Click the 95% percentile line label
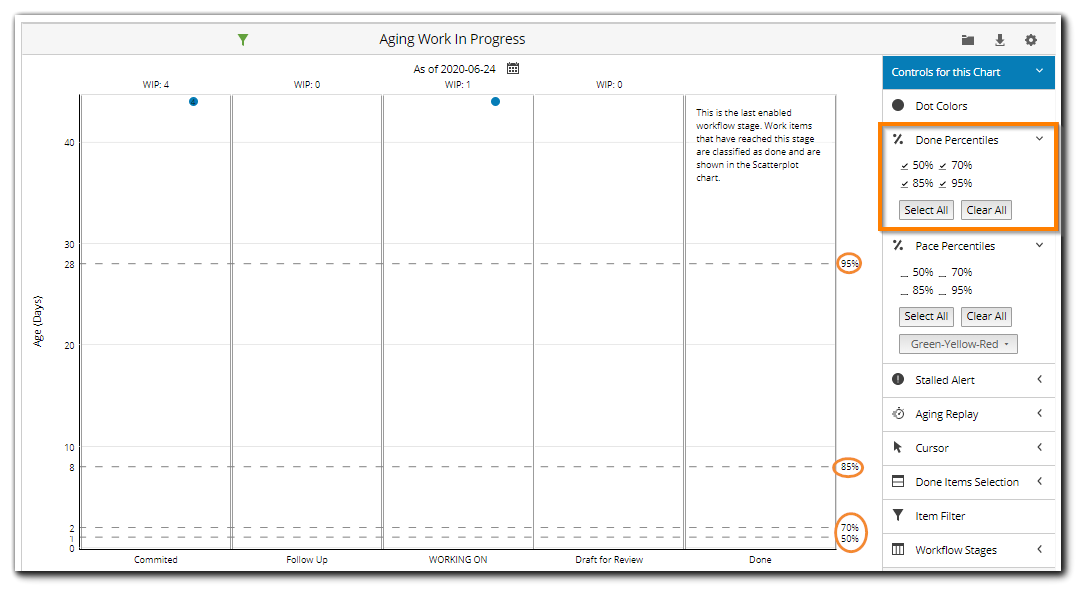 tap(849, 264)
